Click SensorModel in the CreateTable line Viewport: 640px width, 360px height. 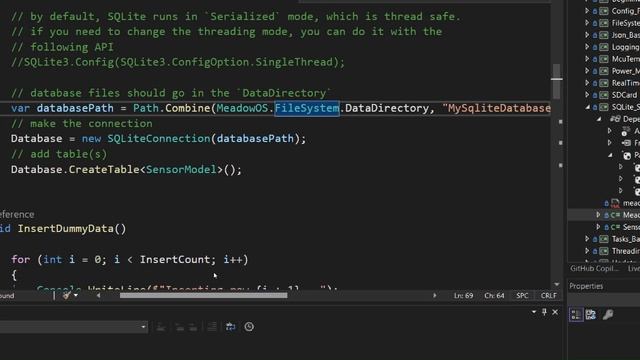pyautogui.click(x=181, y=169)
